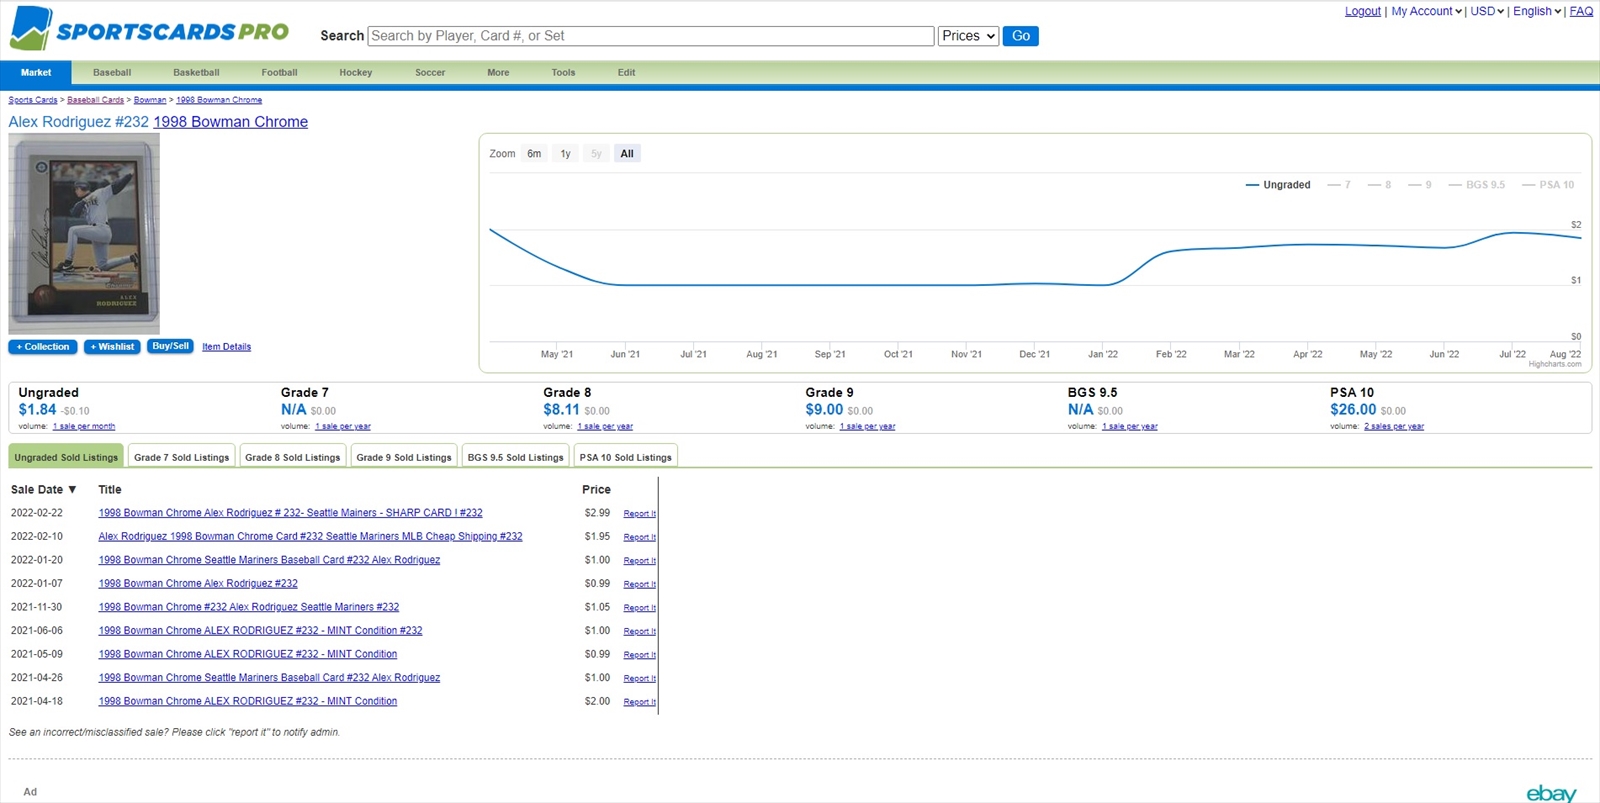Switch to PSA 10 Sold Listings tab

point(626,456)
